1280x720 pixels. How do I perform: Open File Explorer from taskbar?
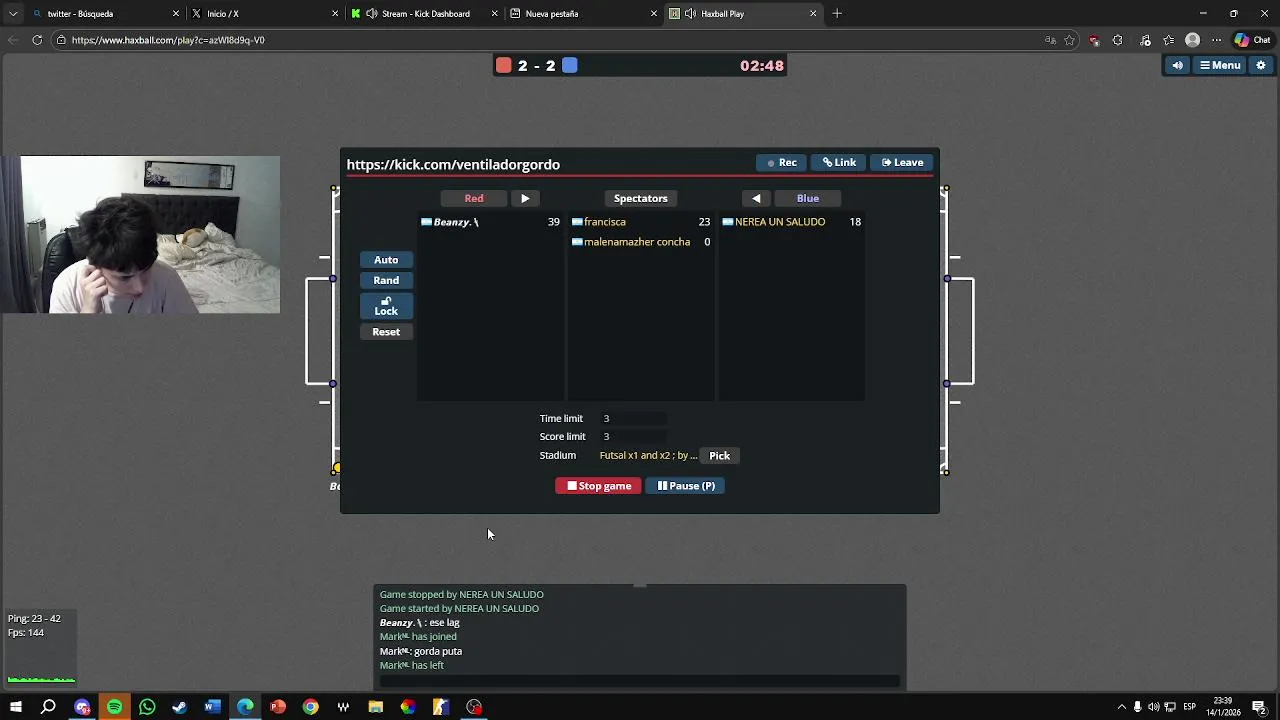point(376,707)
